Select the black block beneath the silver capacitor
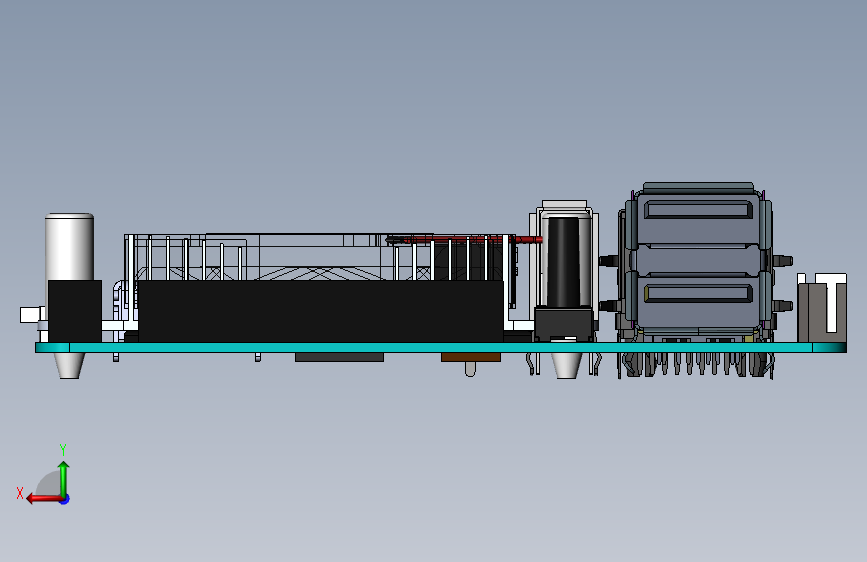Screen dimensions: 867x562 point(75,311)
